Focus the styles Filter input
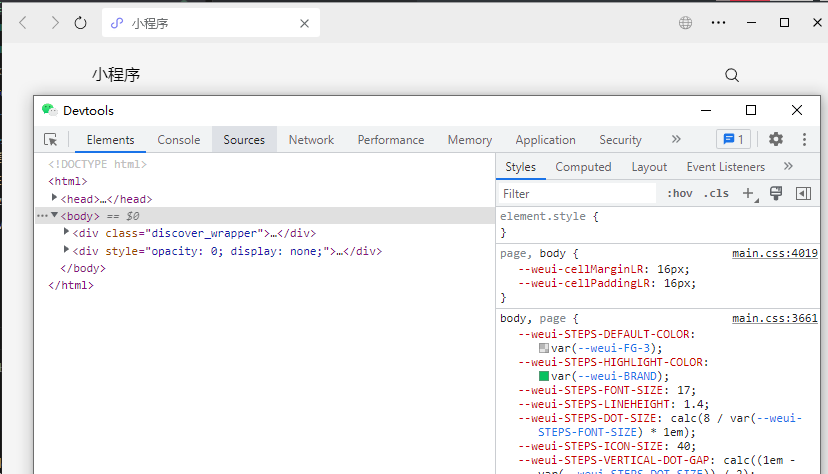The height and width of the screenshot is (474, 828). coord(577,194)
